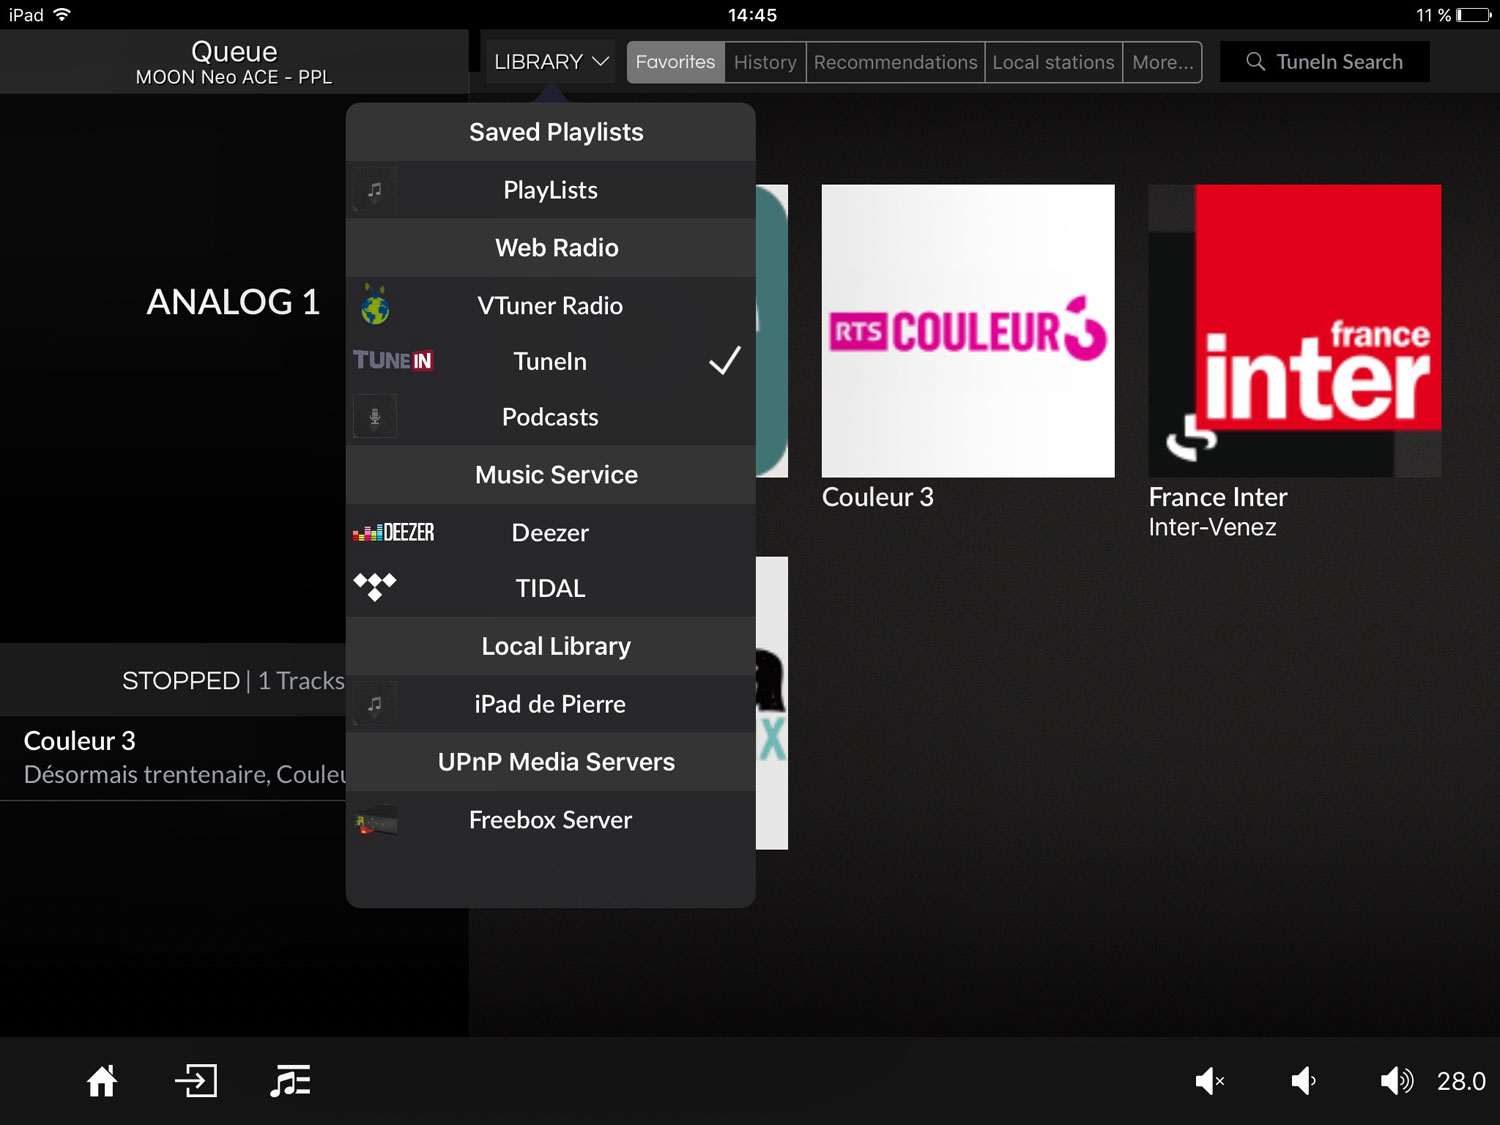This screenshot has width=1500, height=1125.
Task: Tap the TuneIn checkmark
Action: click(x=725, y=360)
